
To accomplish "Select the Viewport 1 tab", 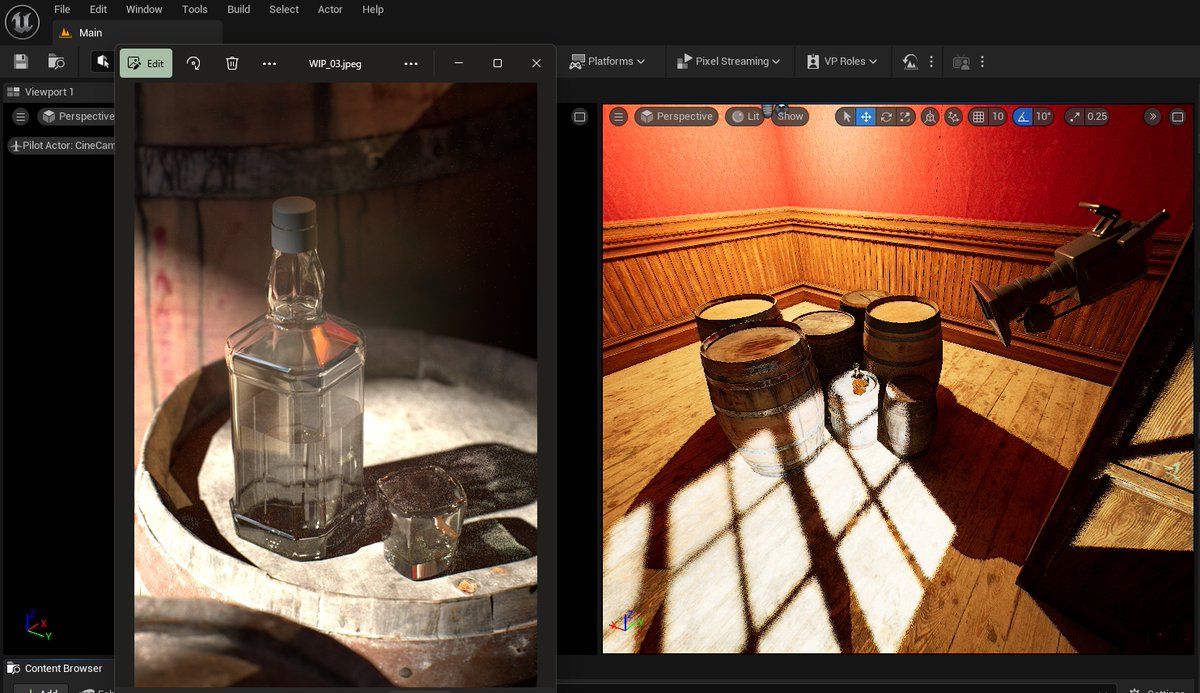I will click(50, 92).
